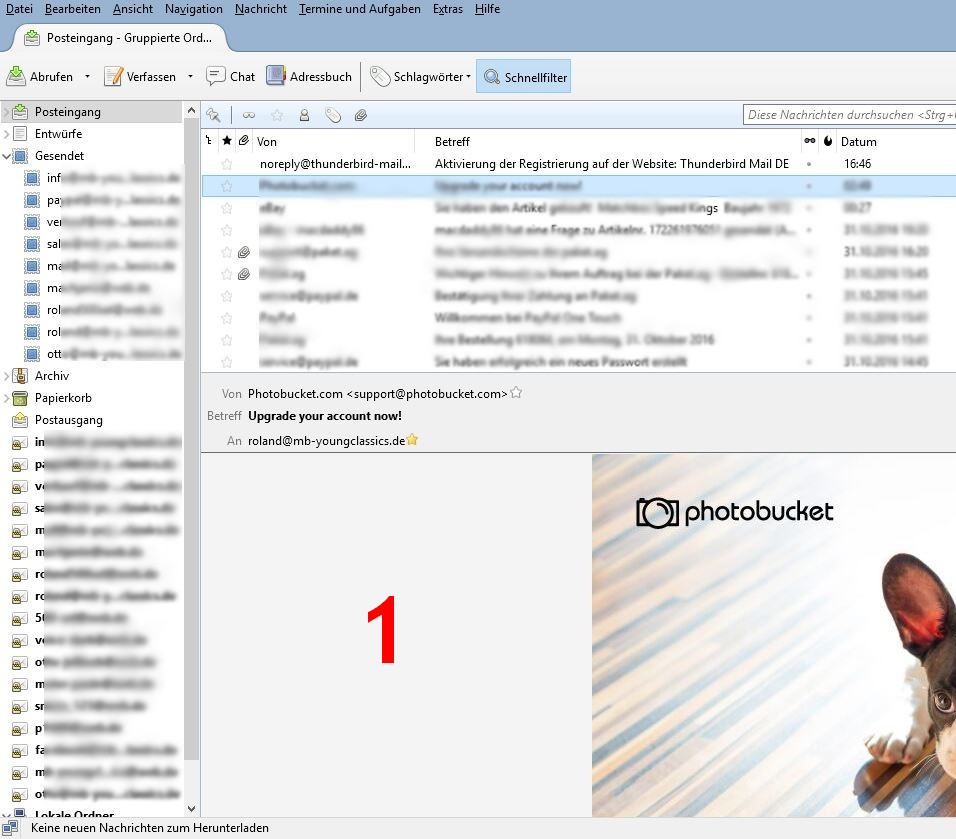Open the Schlagwörter tags dropdown
The image size is (956, 839).
point(421,77)
